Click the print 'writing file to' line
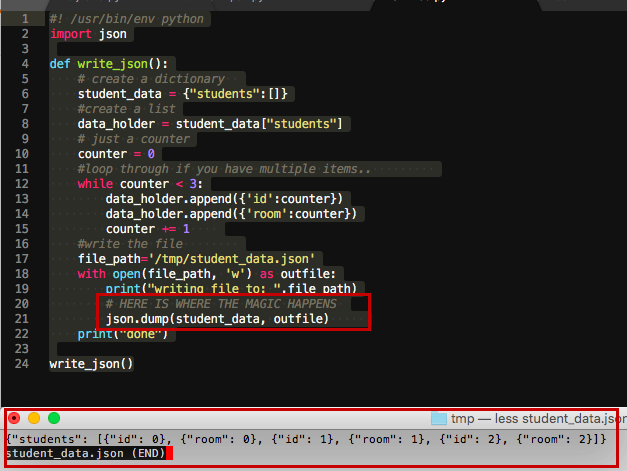The height and width of the screenshot is (471, 627). [x=231, y=289]
